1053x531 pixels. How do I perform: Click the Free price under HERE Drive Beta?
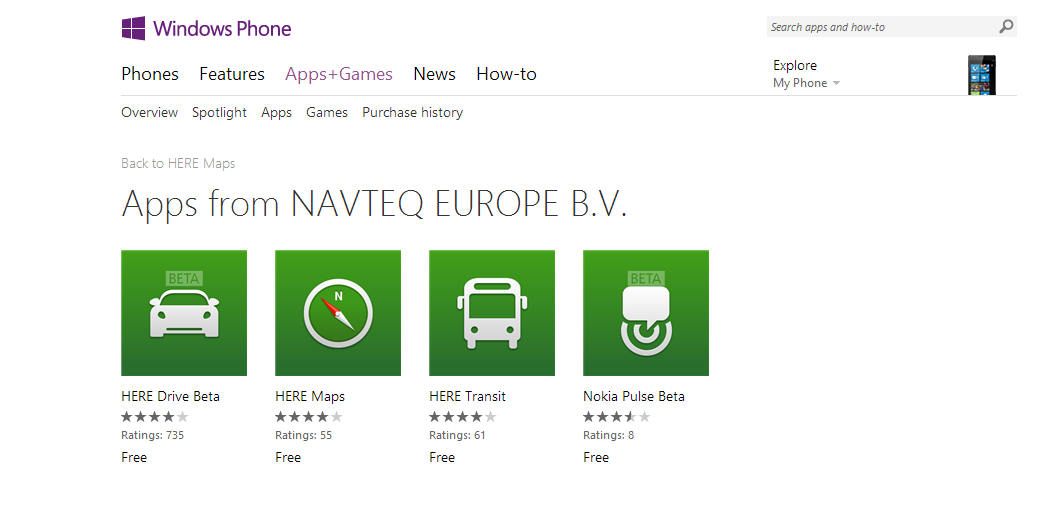134,457
